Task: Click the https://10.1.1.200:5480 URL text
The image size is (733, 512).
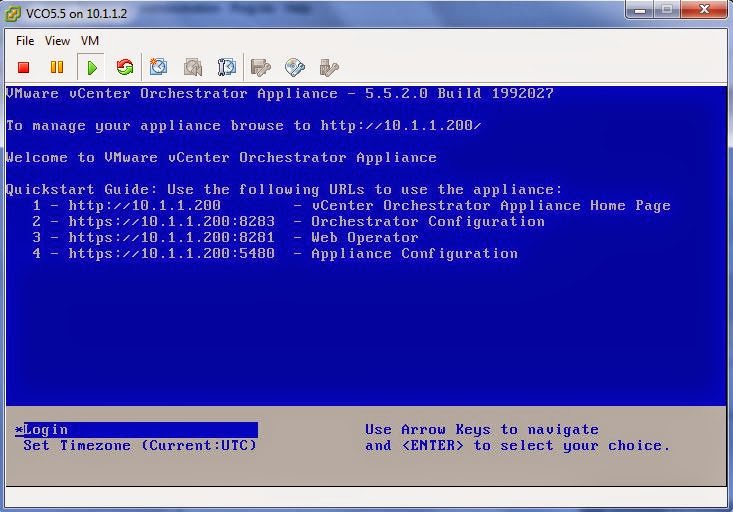Action: tap(172, 253)
